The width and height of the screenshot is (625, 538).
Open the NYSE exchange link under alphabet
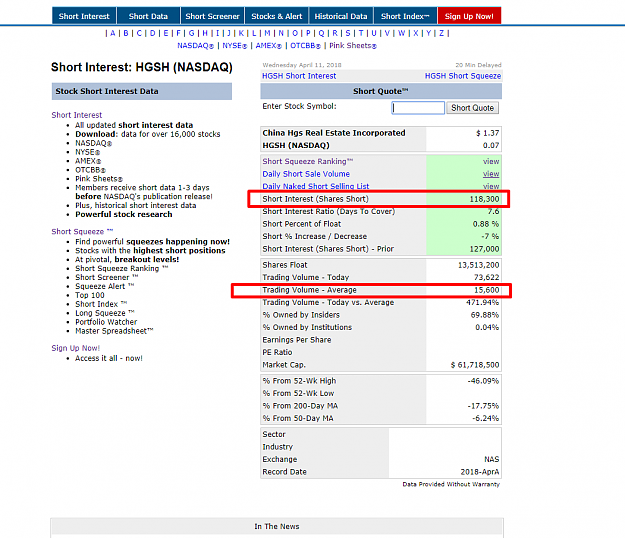tap(234, 46)
